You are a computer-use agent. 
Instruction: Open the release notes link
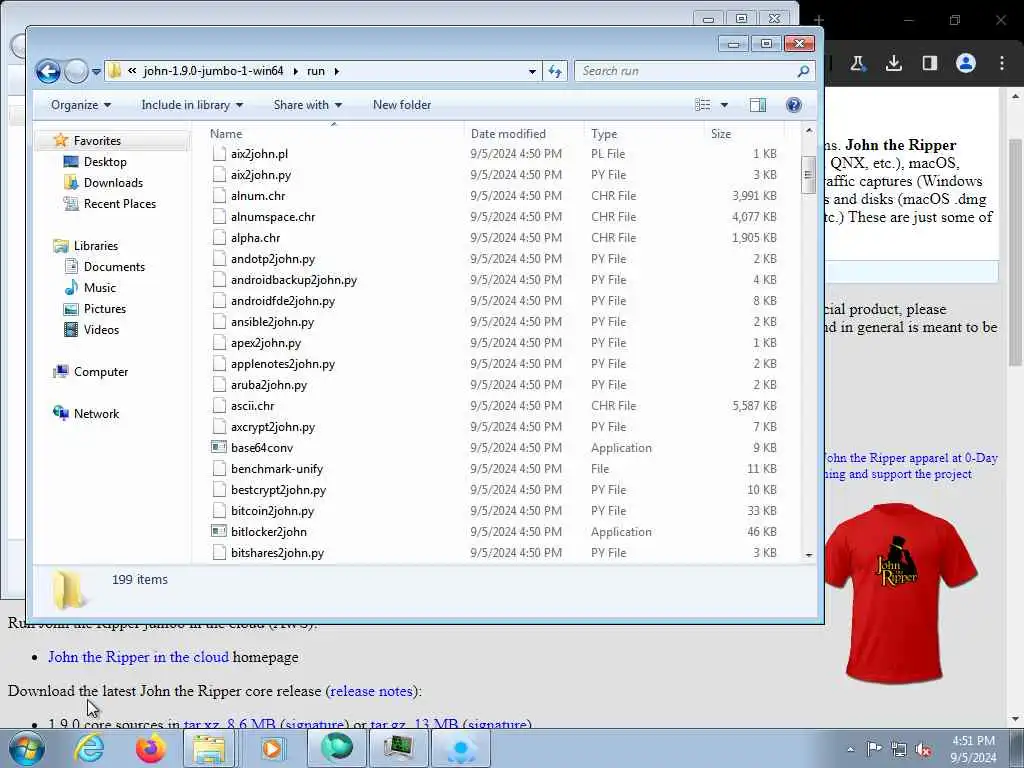372,691
